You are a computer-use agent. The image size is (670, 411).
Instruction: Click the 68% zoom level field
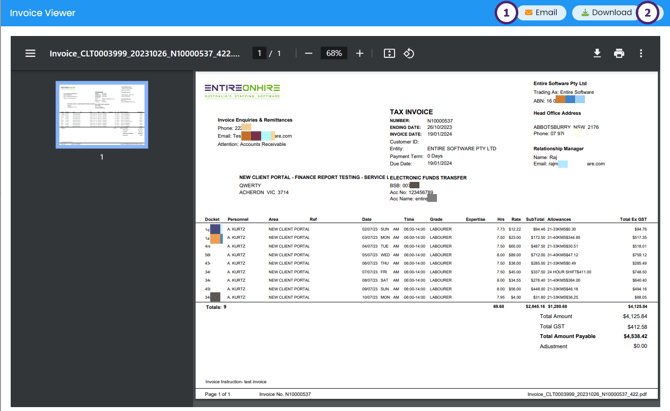coord(334,53)
